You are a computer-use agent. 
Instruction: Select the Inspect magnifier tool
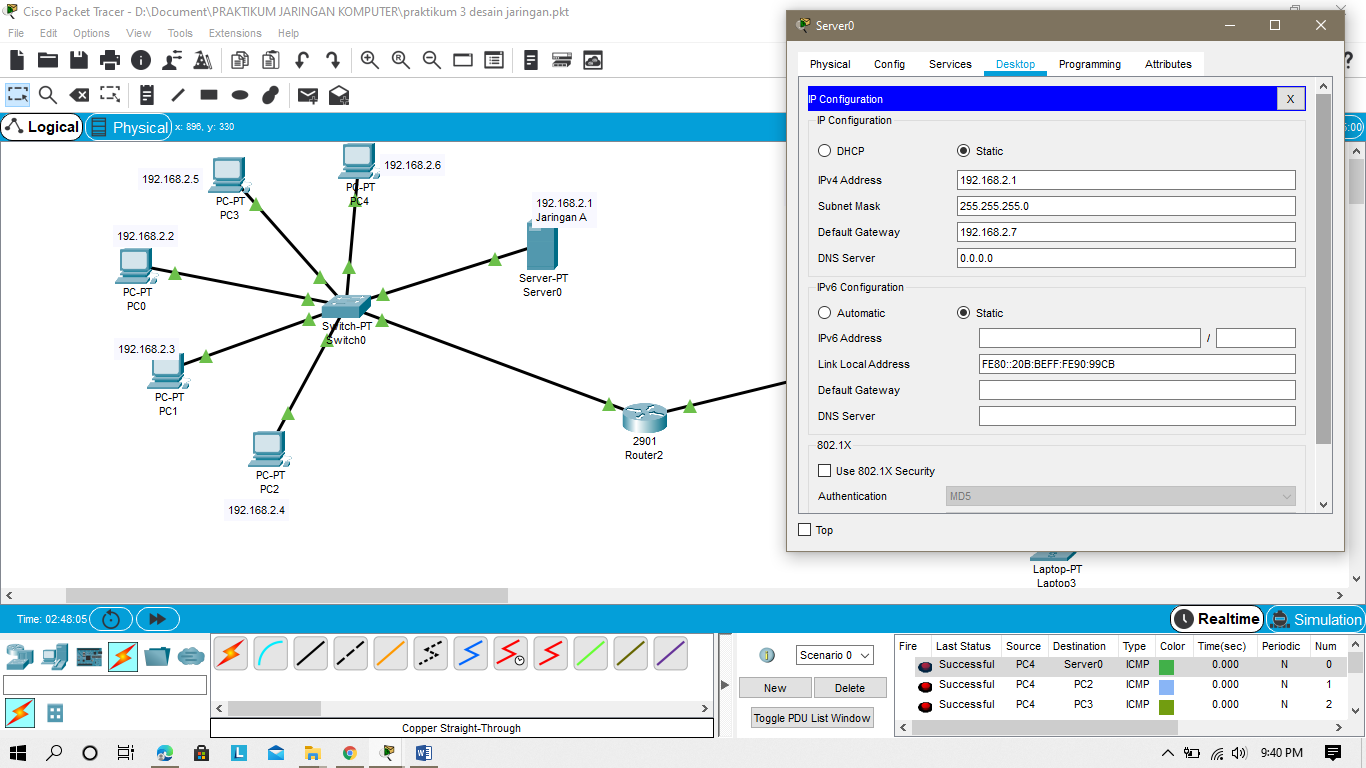tap(46, 95)
